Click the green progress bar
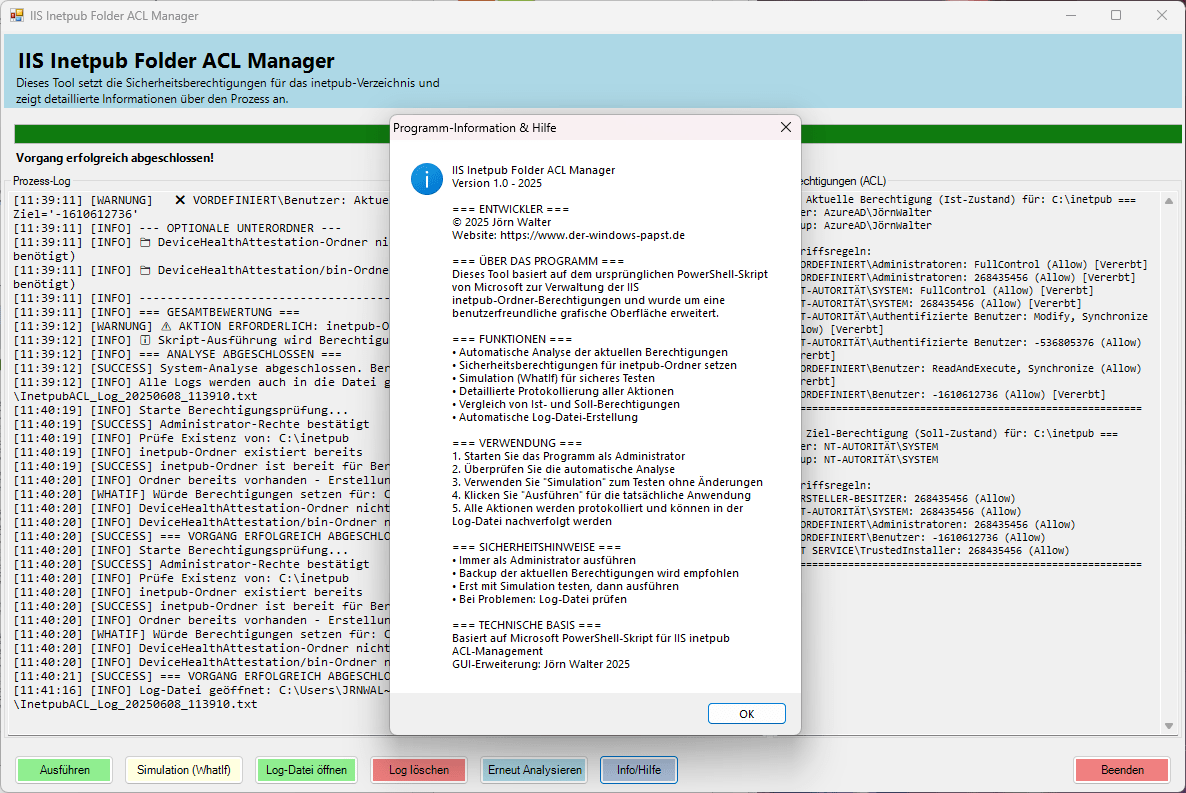This screenshot has height=793, width=1186. [x=200, y=135]
